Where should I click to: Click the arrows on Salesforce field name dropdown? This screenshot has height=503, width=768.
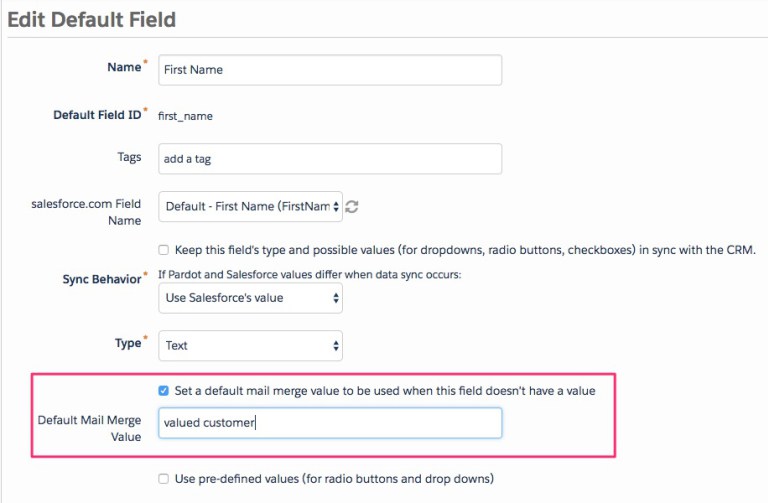(x=336, y=207)
